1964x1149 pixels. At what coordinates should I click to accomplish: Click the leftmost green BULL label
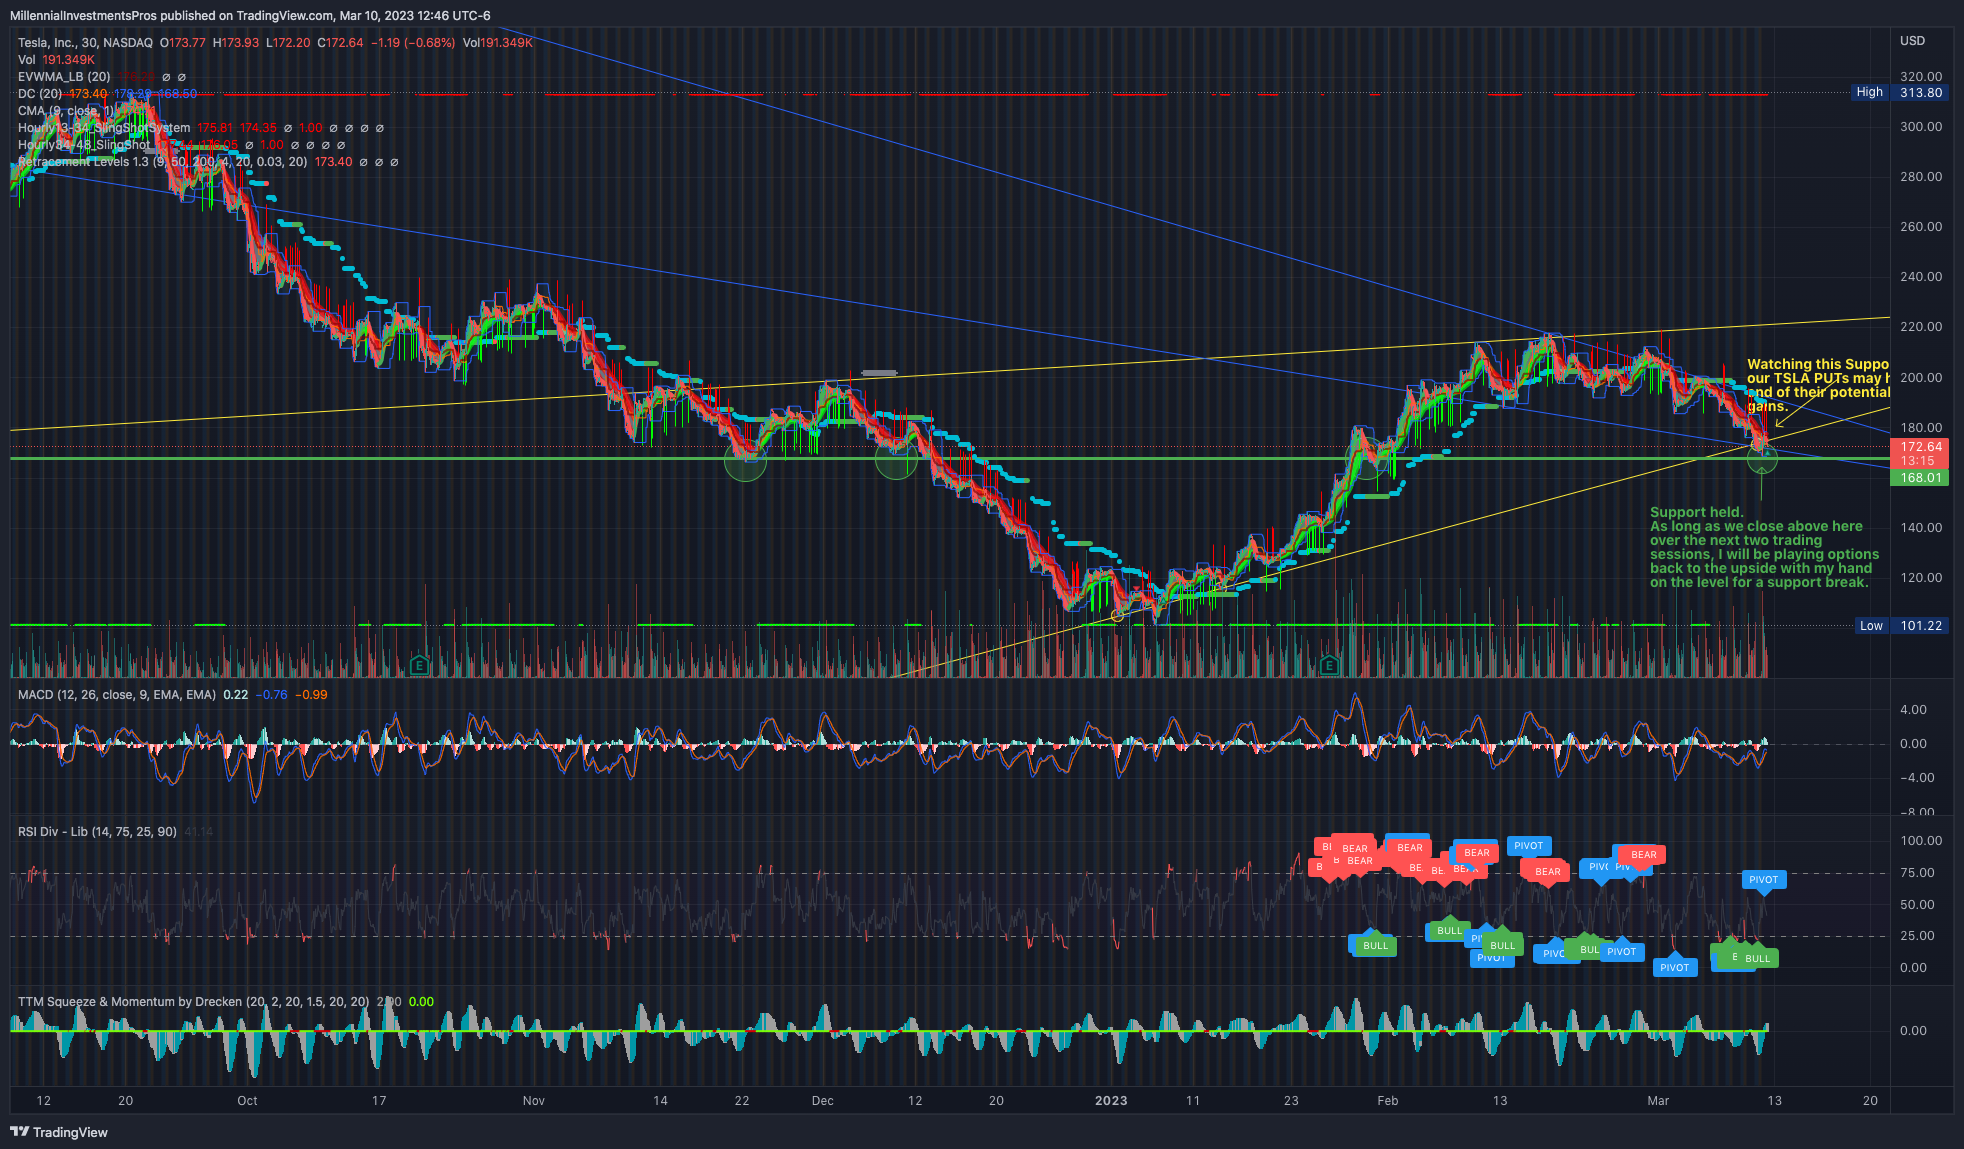coord(1375,946)
